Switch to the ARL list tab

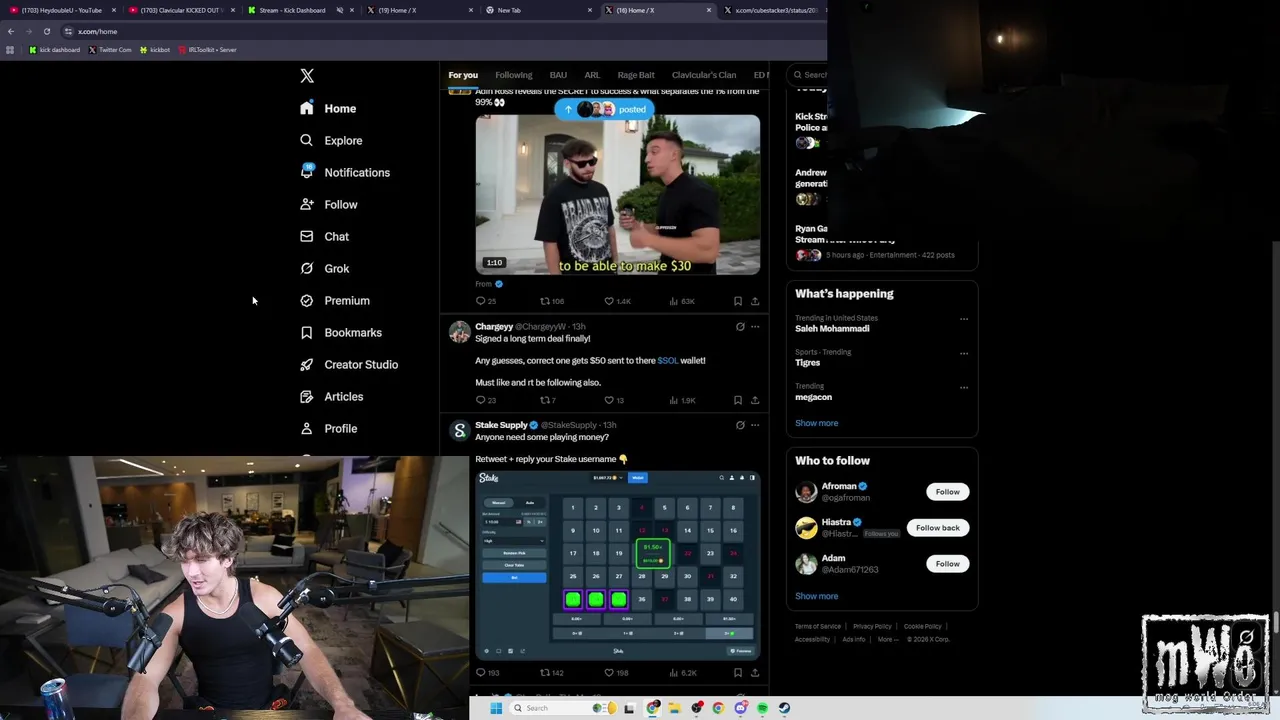592,75
